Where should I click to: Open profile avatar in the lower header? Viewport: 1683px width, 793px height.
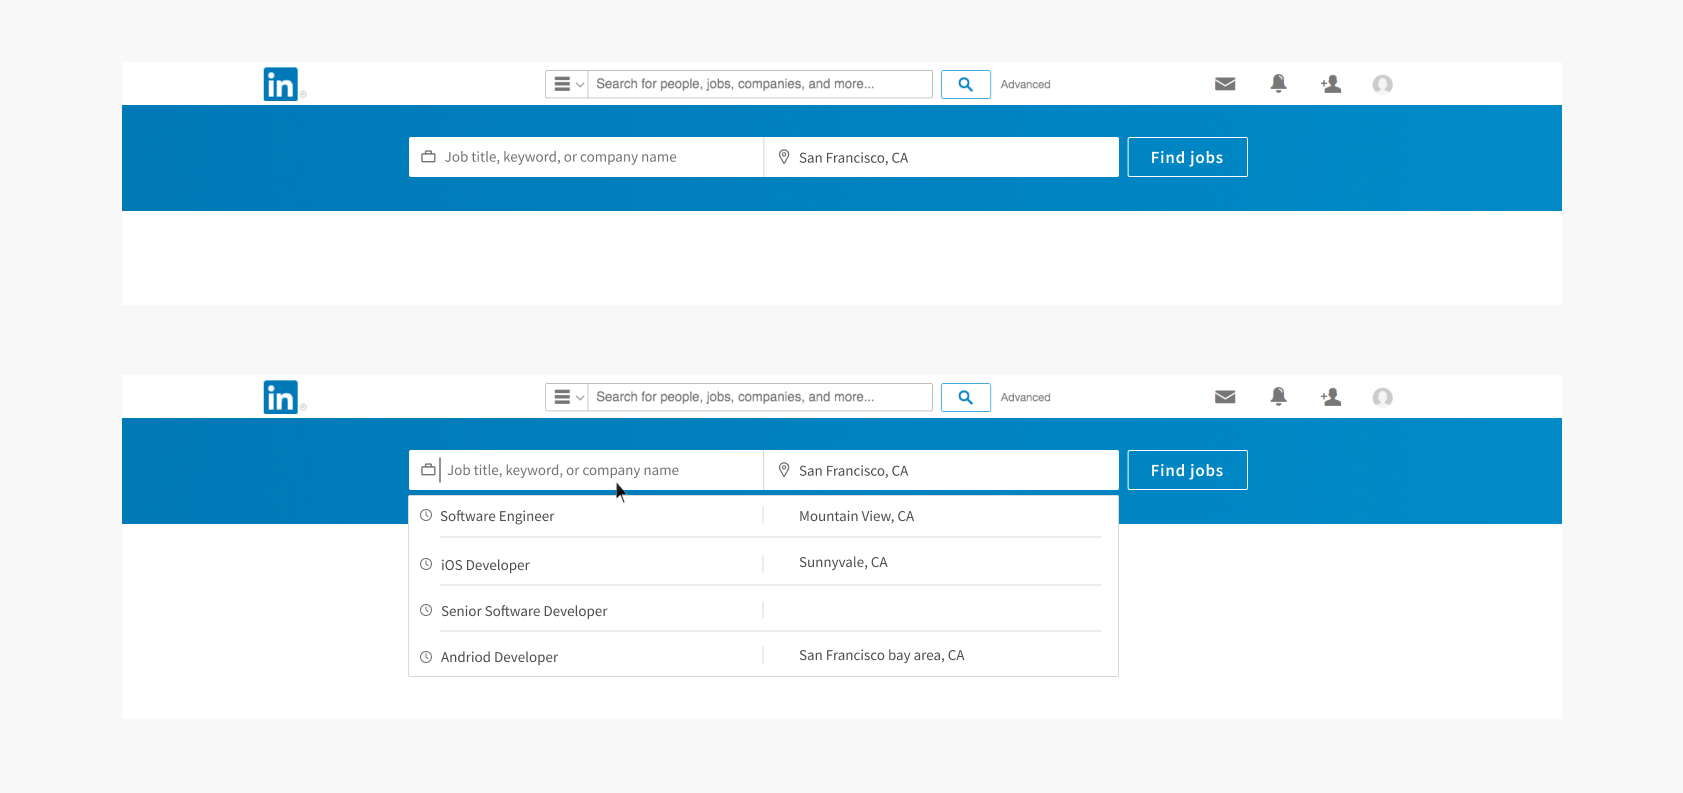[x=1382, y=397]
